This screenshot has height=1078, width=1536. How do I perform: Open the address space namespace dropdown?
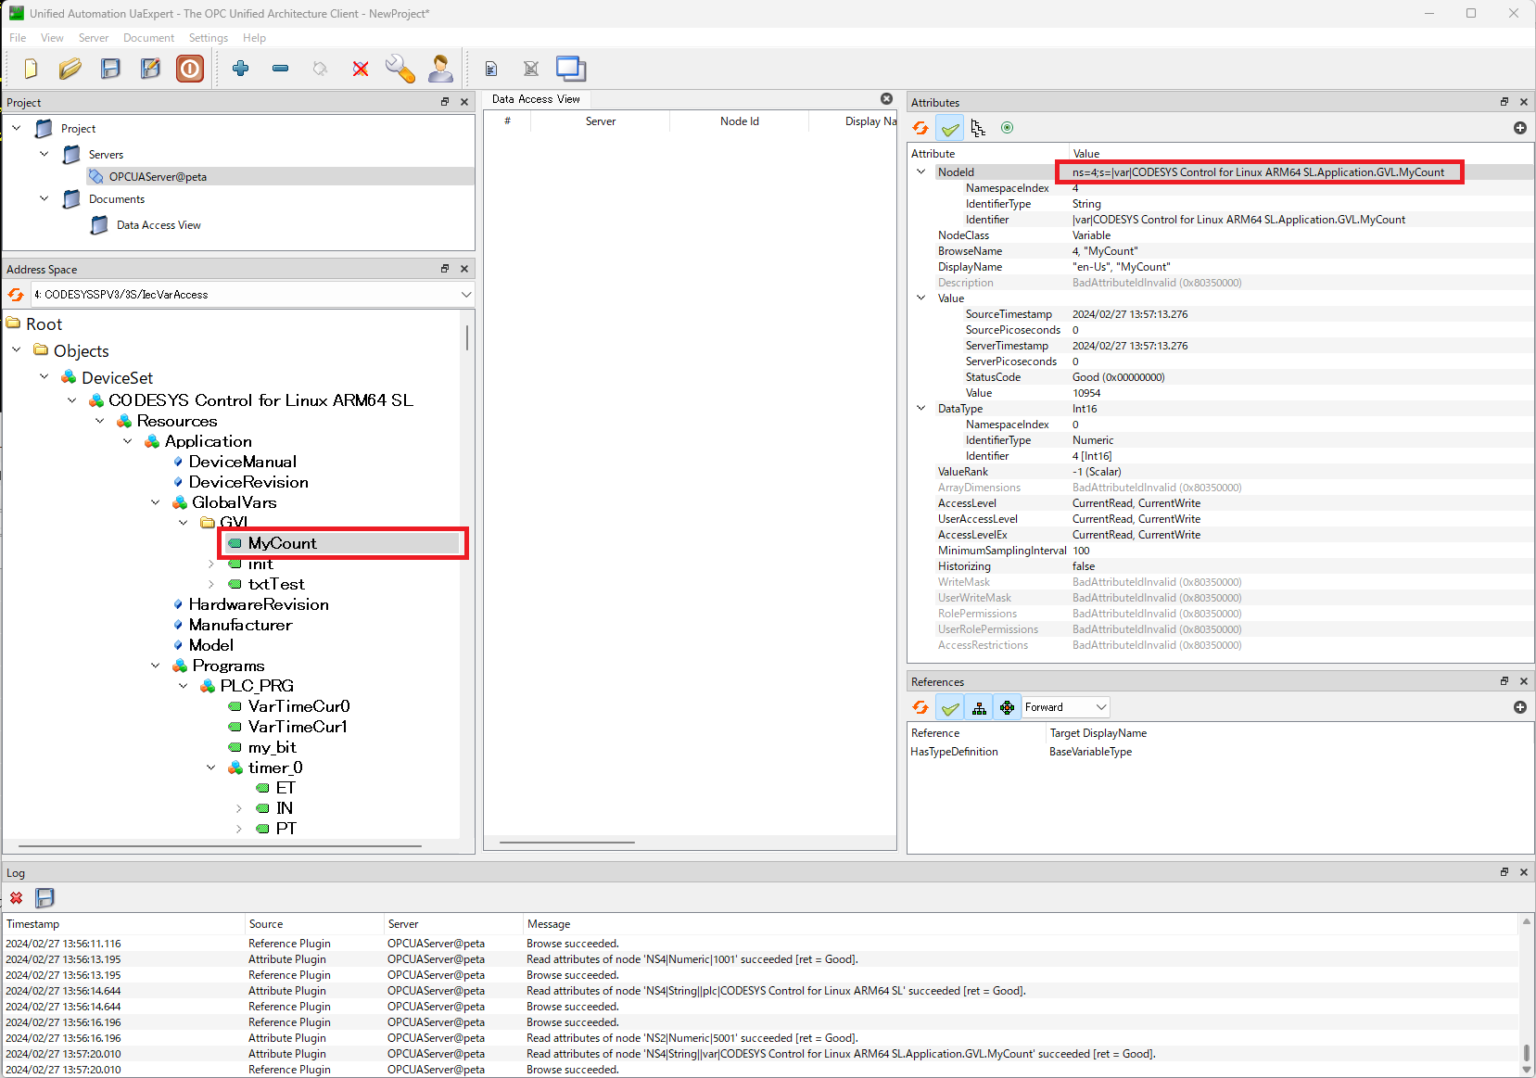click(x=464, y=294)
